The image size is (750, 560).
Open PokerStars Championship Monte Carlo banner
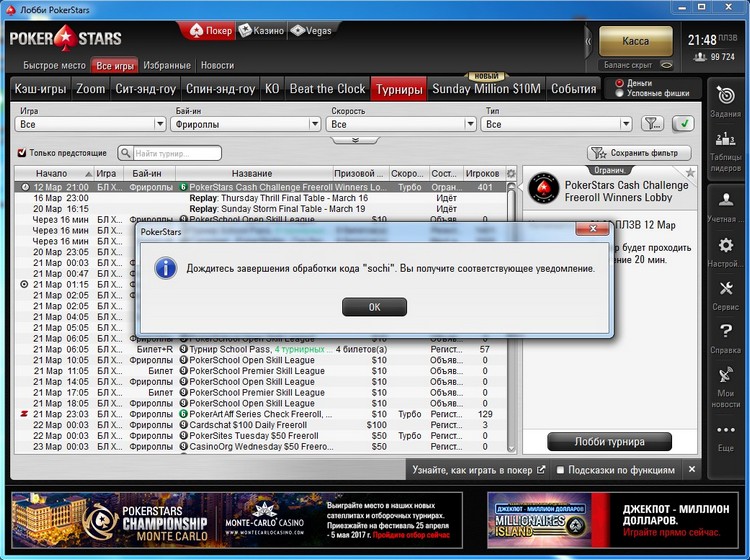click(x=237, y=520)
